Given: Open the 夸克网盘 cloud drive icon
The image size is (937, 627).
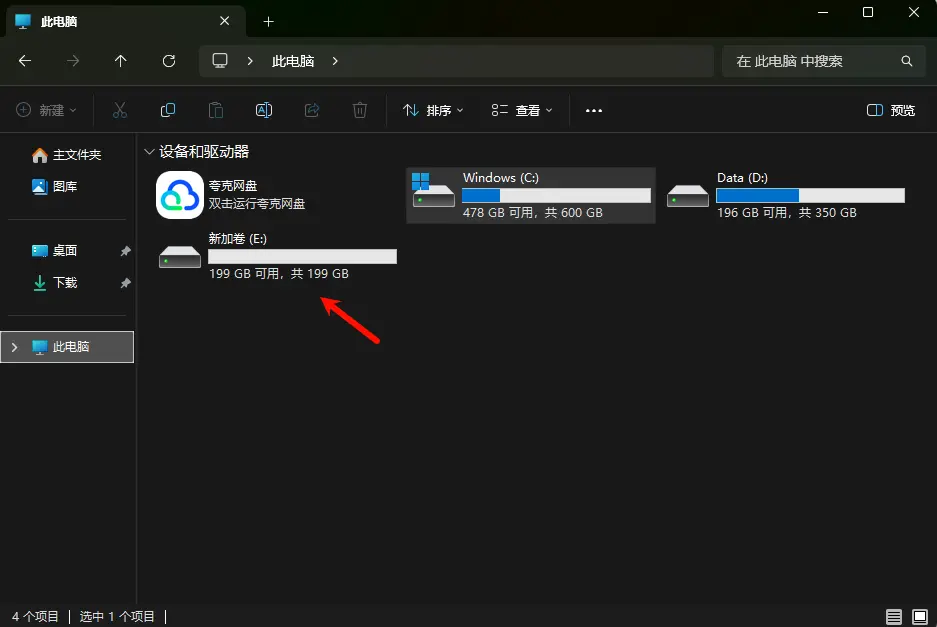Looking at the screenshot, I should 180,194.
